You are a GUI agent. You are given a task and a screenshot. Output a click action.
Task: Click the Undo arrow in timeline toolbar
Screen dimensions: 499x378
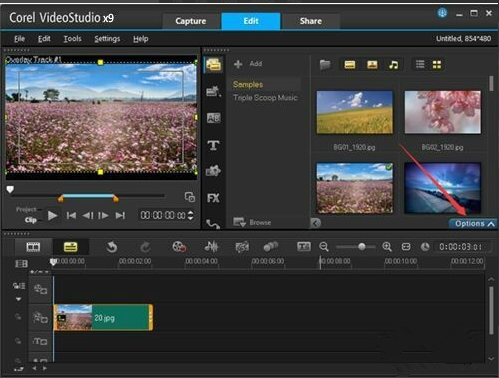click(112, 247)
